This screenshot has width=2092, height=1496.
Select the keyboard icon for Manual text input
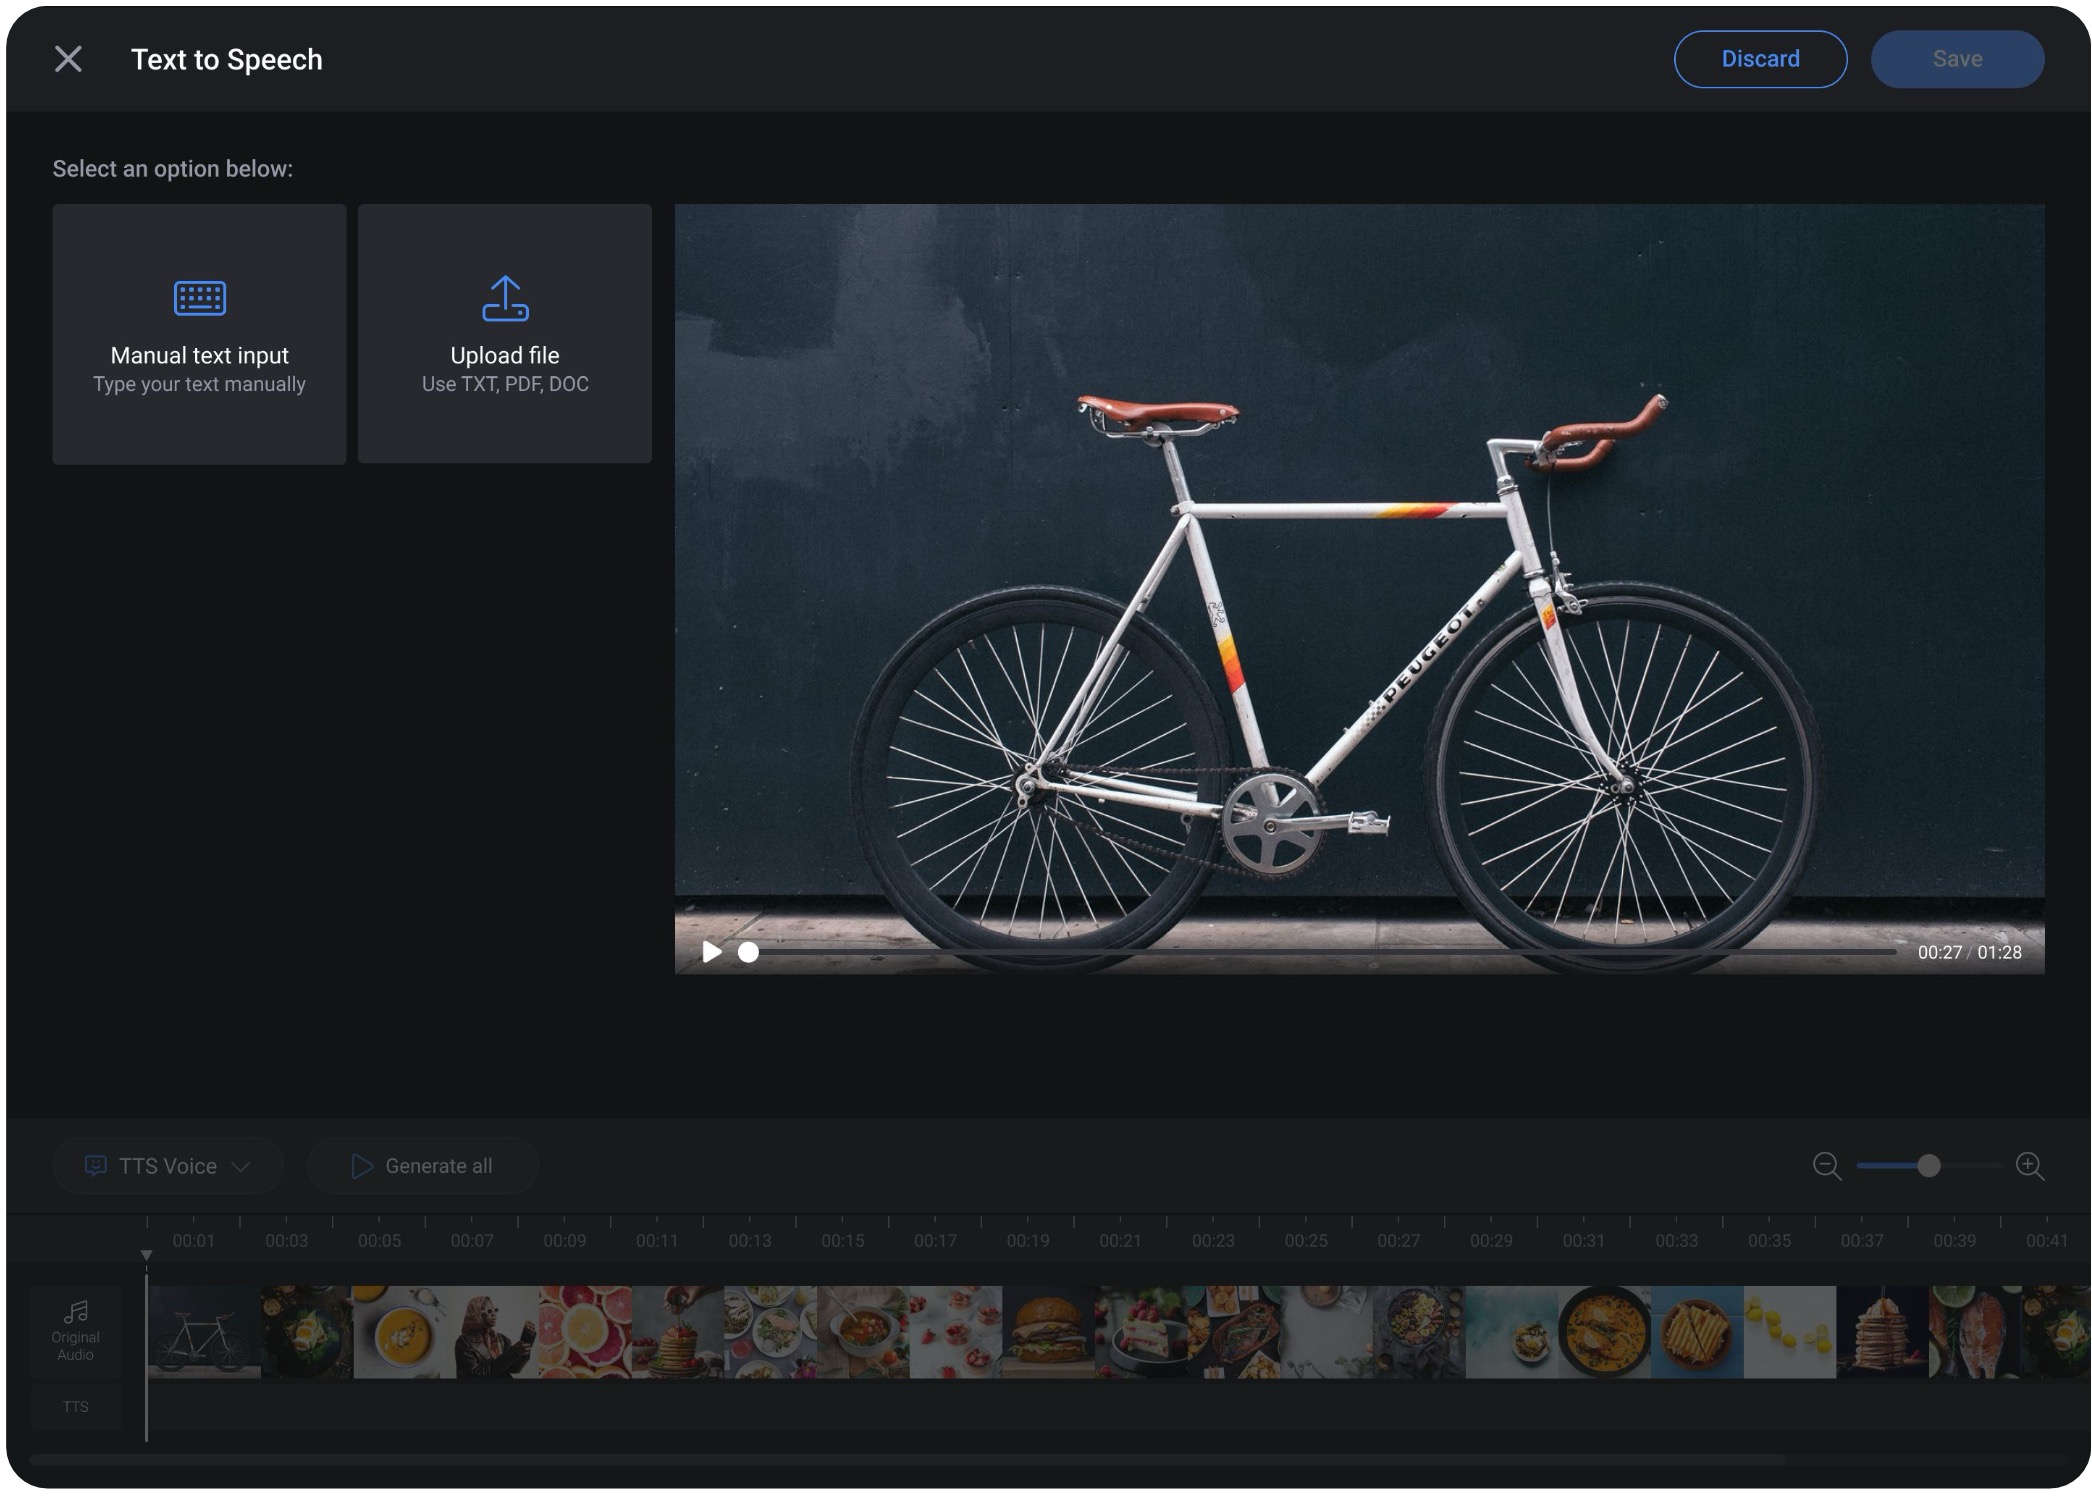tap(199, 298)
